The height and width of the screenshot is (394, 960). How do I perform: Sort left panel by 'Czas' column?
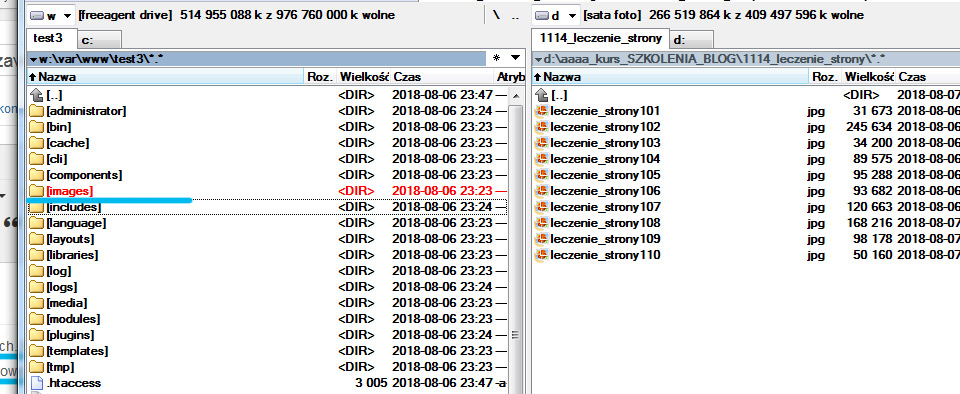coord(442,77)
